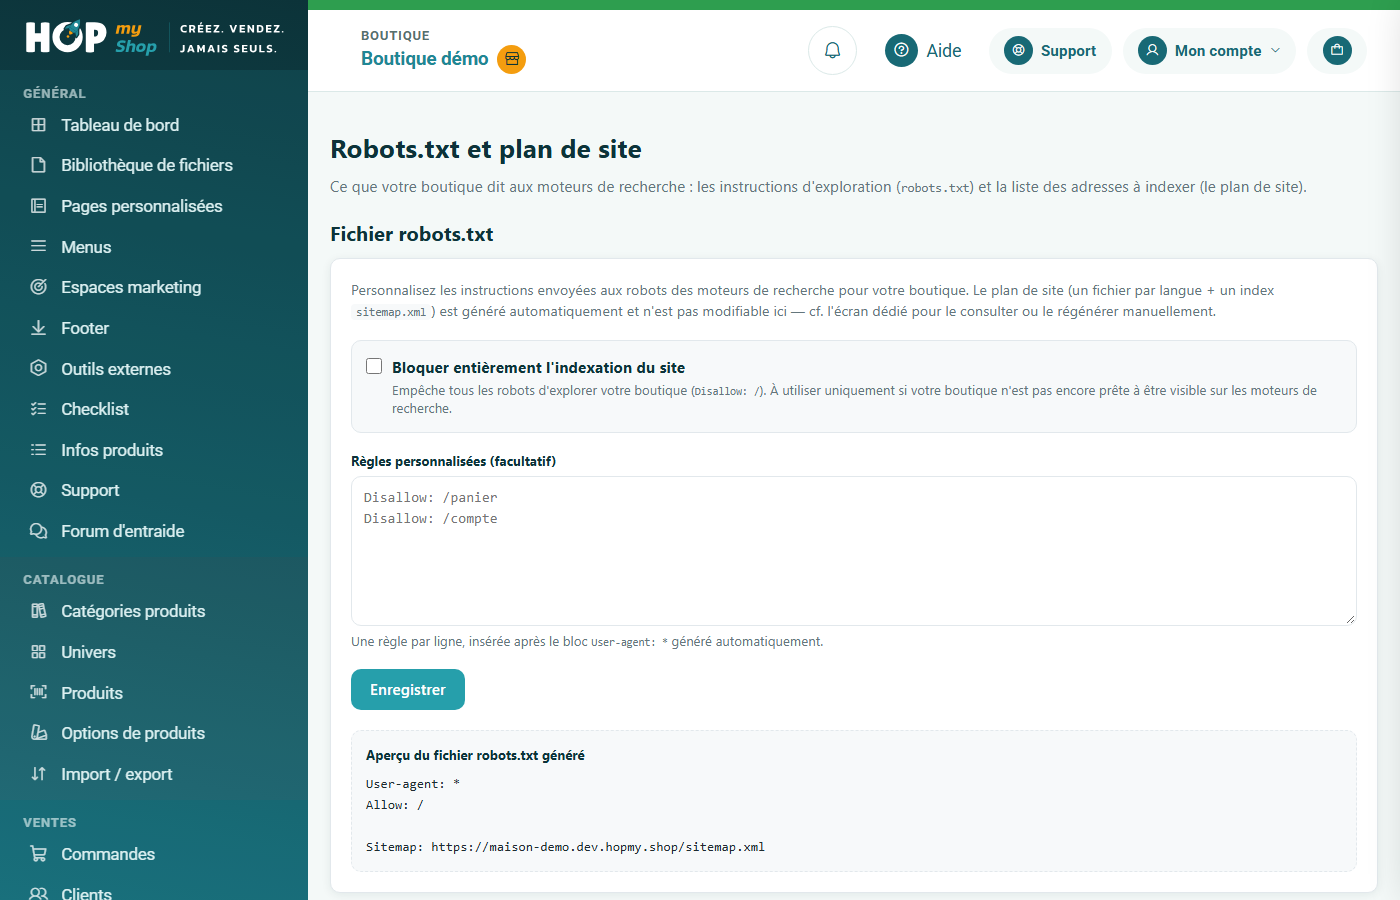Click the Aide help icon

point(901,50)
